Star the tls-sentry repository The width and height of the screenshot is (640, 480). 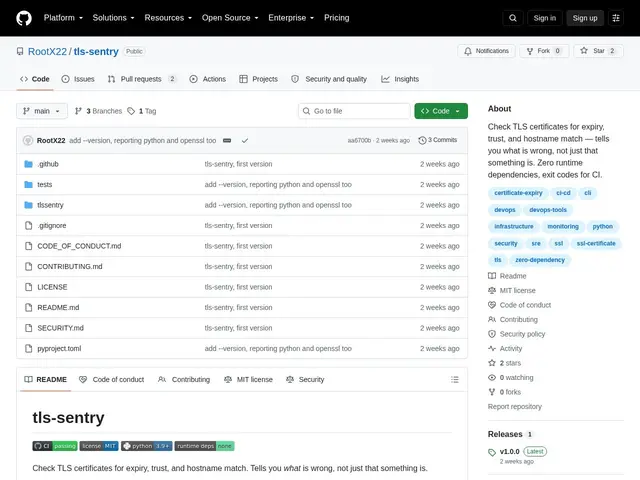(598, 51)
